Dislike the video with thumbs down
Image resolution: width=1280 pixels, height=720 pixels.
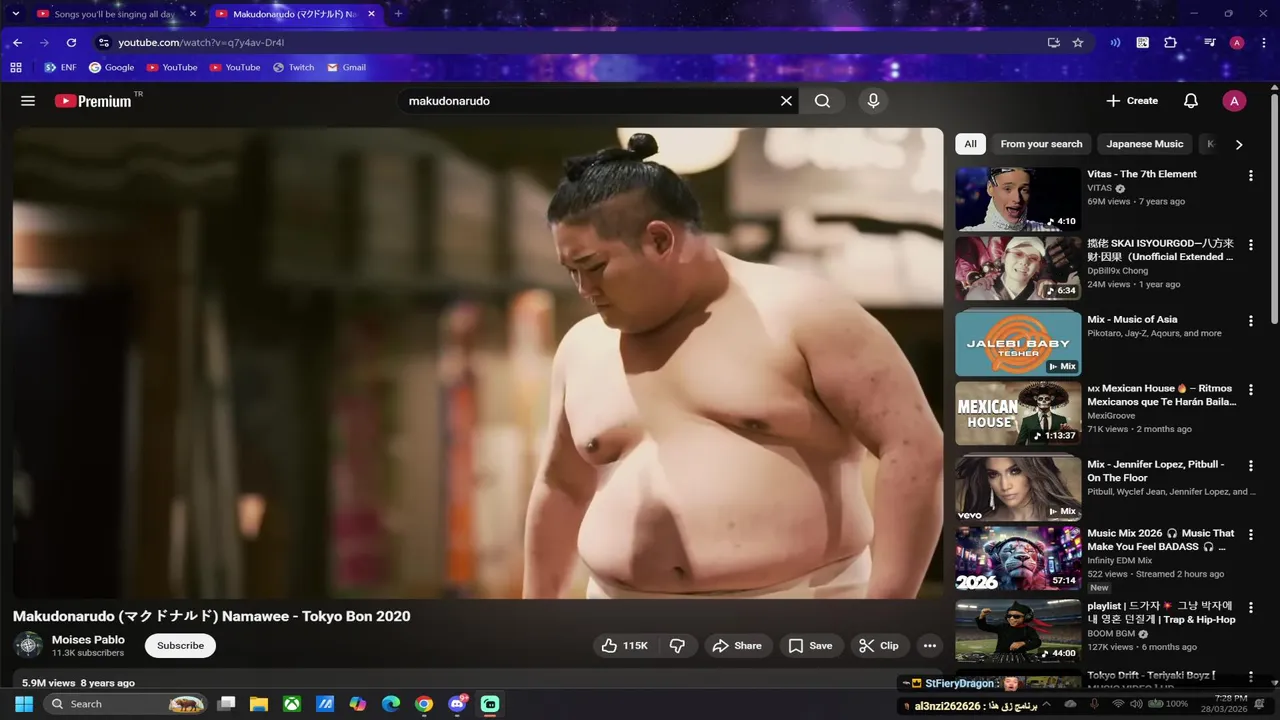pyautogui.click(x=677, y=646)
